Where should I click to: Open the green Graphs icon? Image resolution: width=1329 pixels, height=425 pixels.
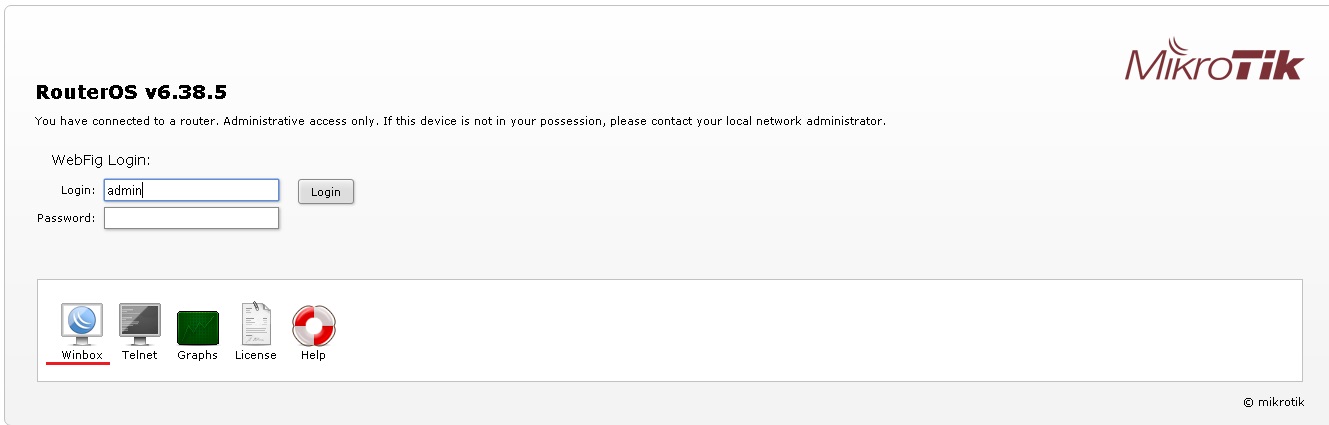197,327
